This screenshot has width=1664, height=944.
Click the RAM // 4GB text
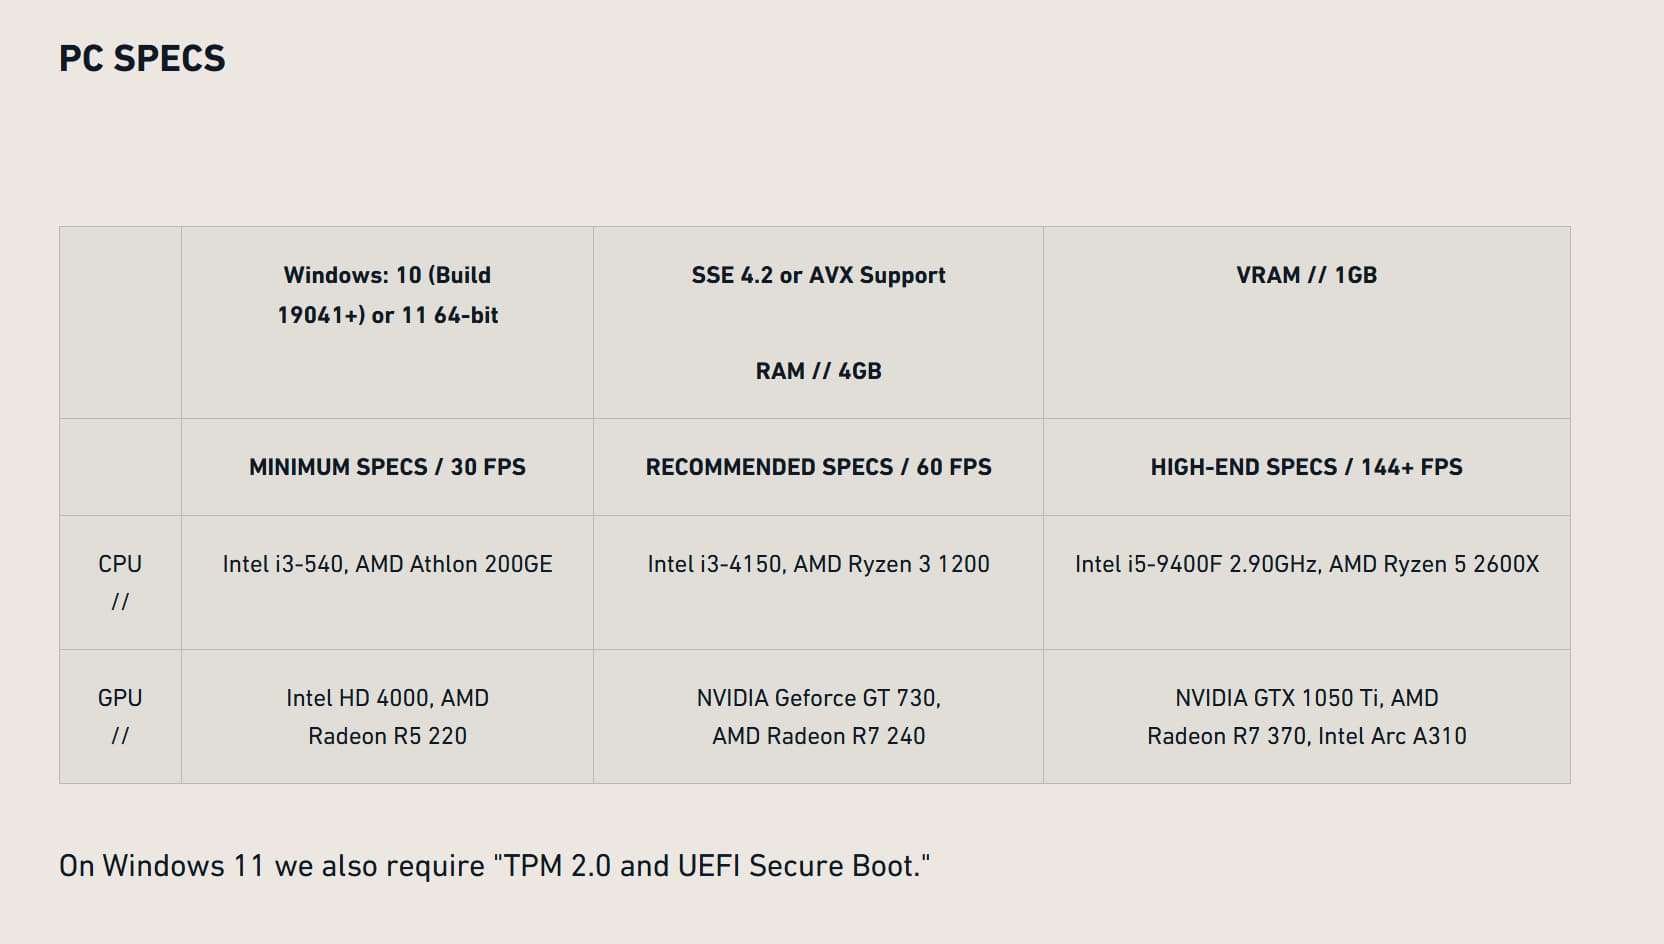818,371
